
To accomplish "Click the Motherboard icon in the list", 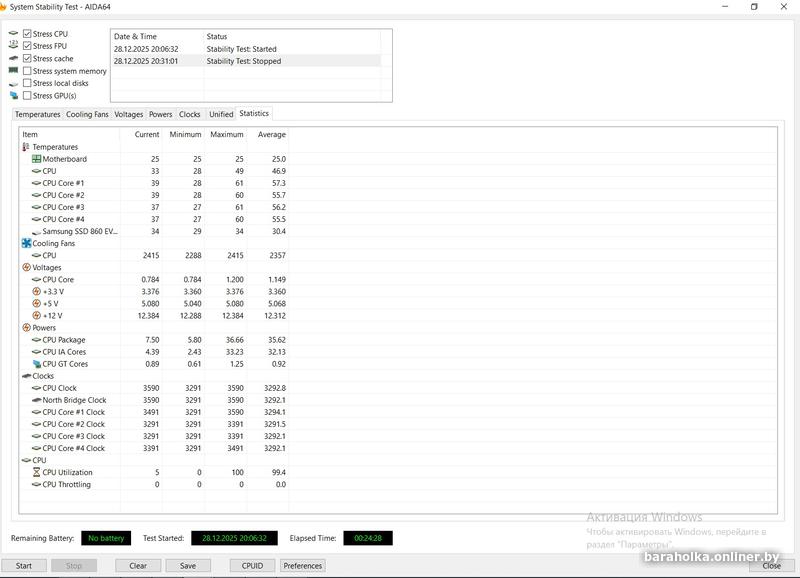I will (x=36, y=159).
